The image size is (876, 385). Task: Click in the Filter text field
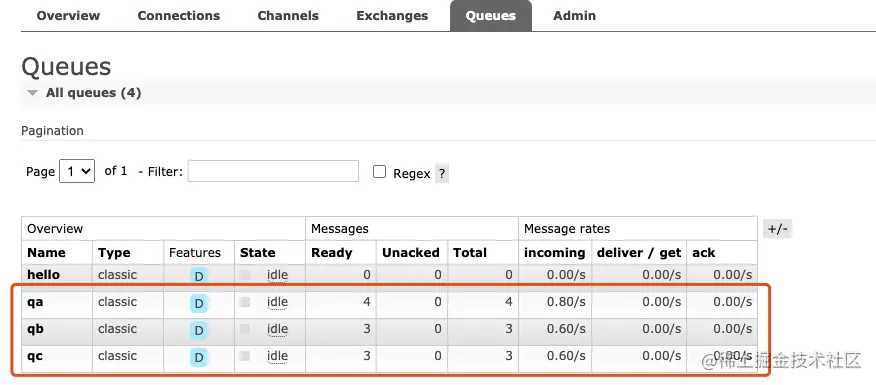pyautogui.click(x=273, y=171)
